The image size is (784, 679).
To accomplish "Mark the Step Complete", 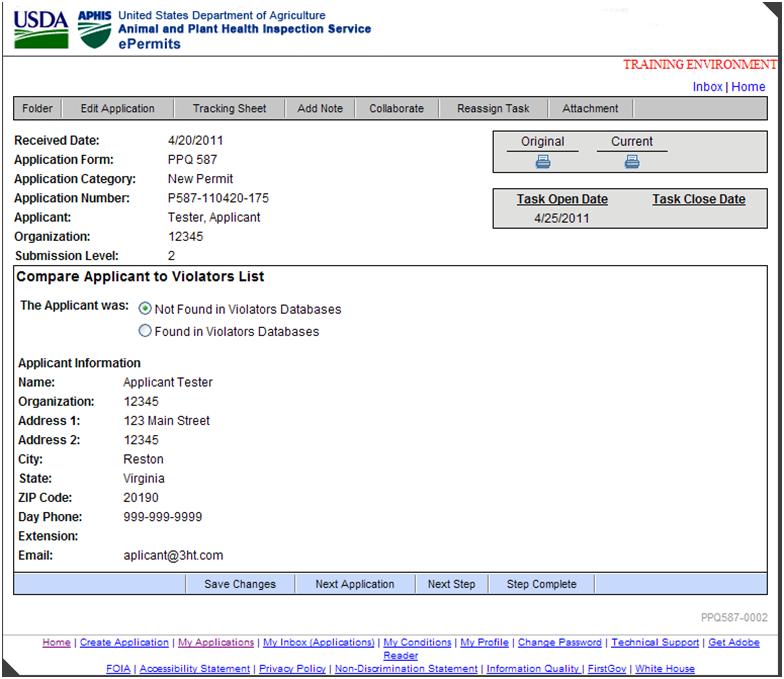I will coord(541,584).
